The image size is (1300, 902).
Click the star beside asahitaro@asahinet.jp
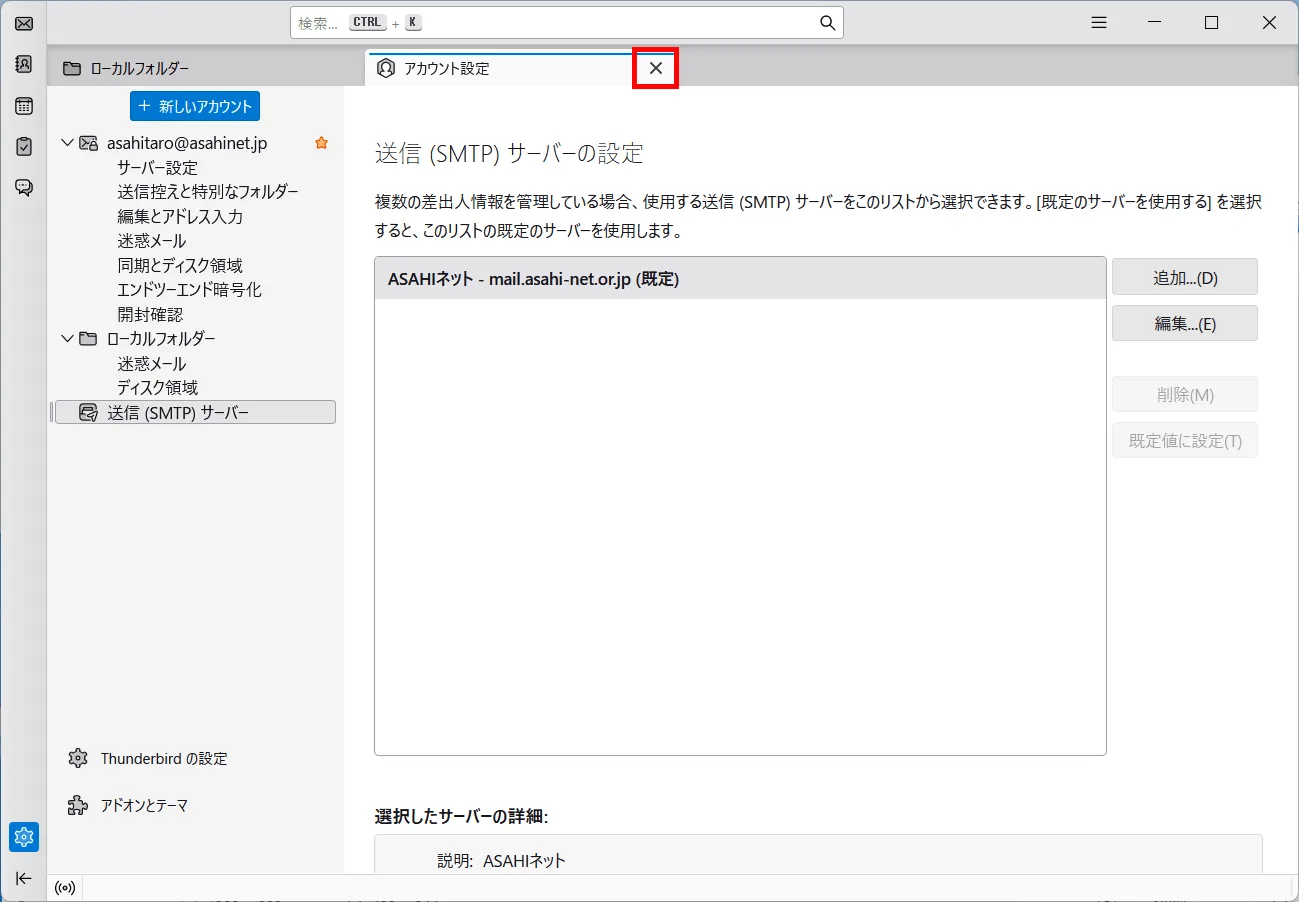321,142
